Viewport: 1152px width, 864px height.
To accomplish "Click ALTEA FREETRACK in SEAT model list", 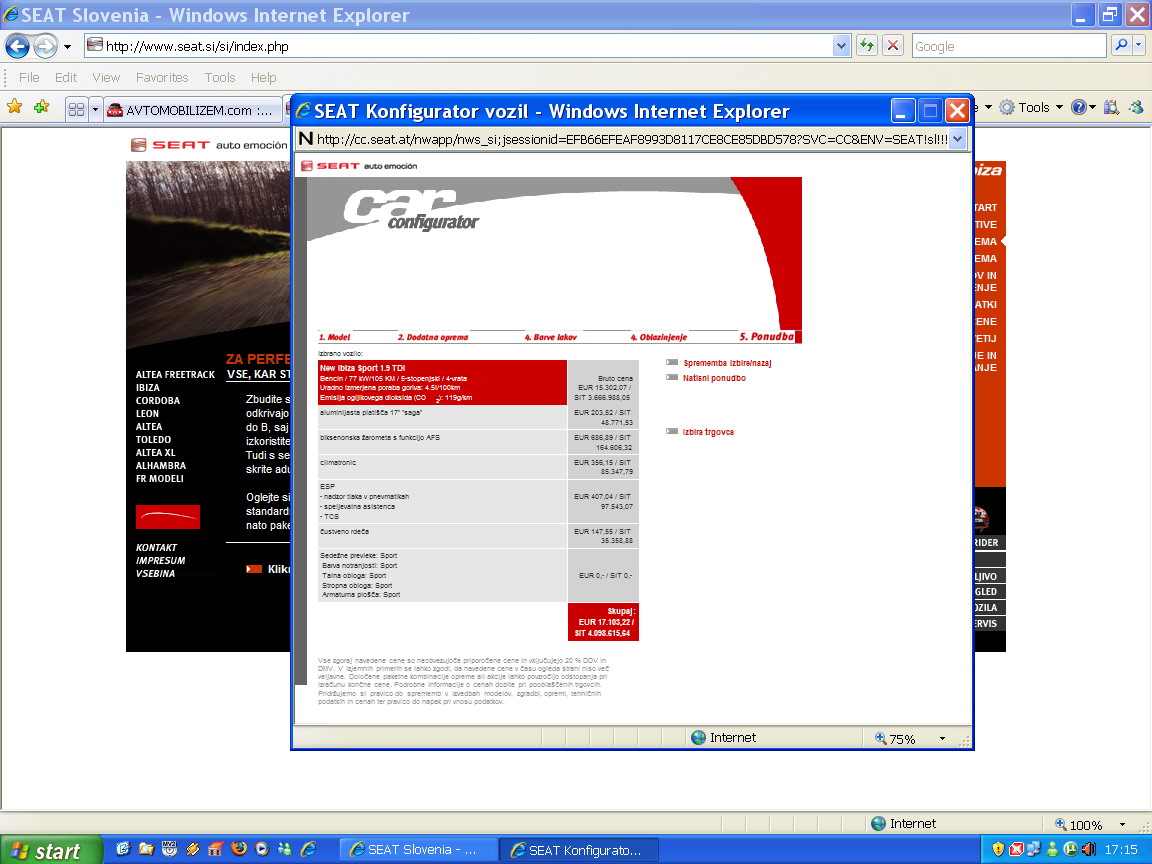I will (x=175, y=375).
